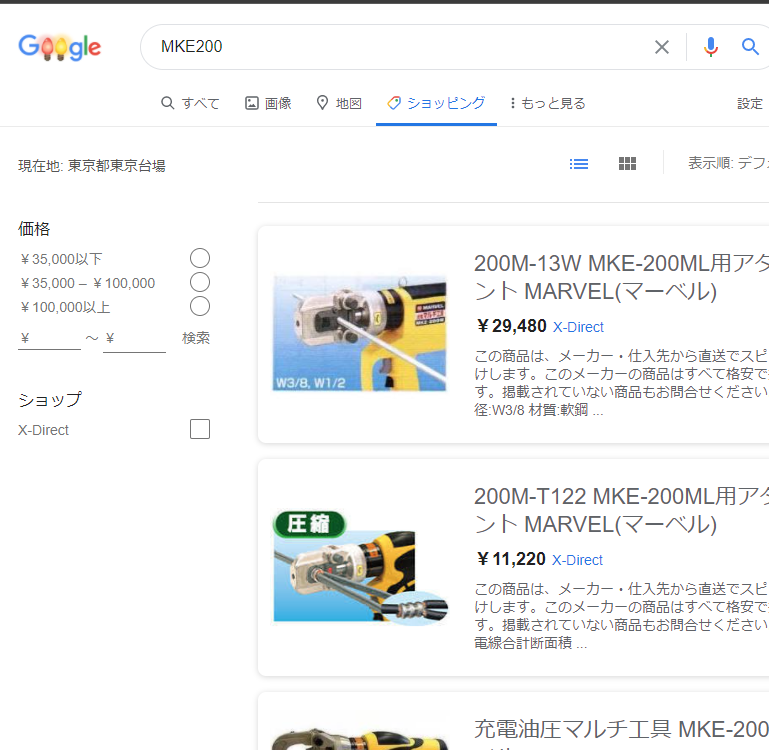Click the 価格 filter heading

click(34, 229)
